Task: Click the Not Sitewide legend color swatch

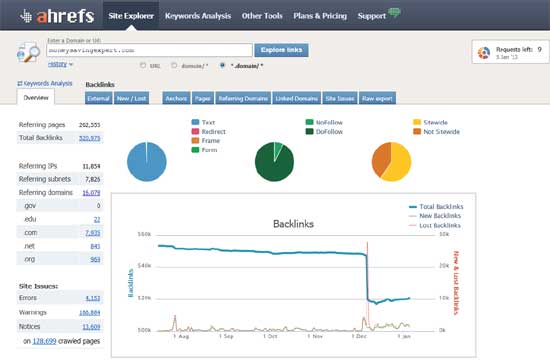Action: [417, 131]
